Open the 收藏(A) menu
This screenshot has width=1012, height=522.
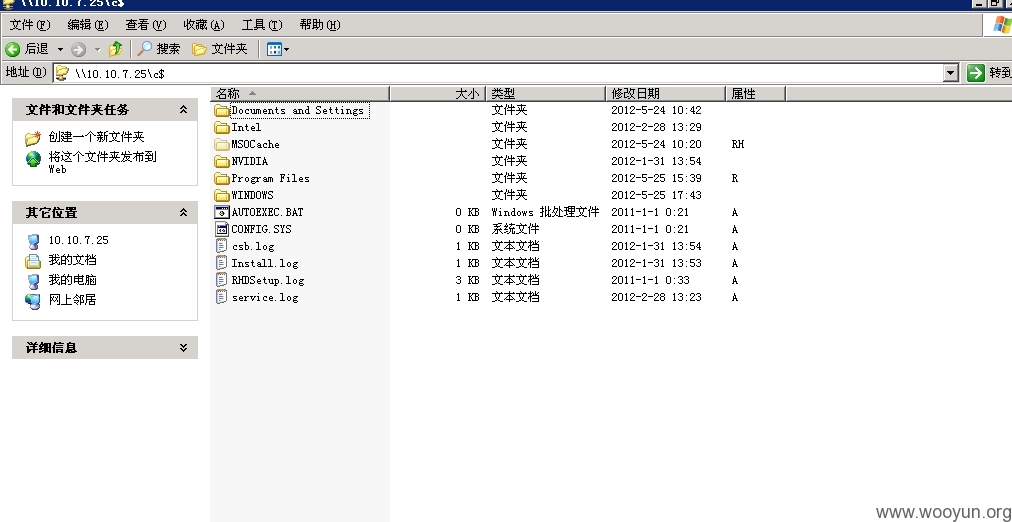[204, 25]
